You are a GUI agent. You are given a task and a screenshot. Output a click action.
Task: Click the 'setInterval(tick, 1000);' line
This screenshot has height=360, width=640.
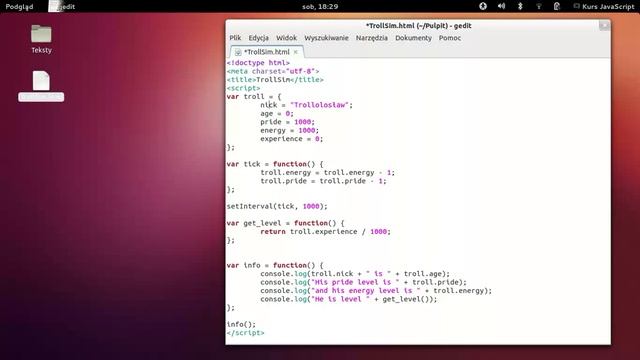(277, 207)
